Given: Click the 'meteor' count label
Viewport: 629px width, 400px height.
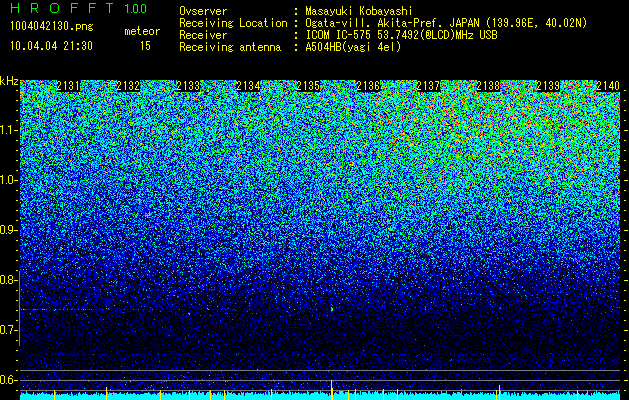Looking at the screenshot, I should pos(142,31).
